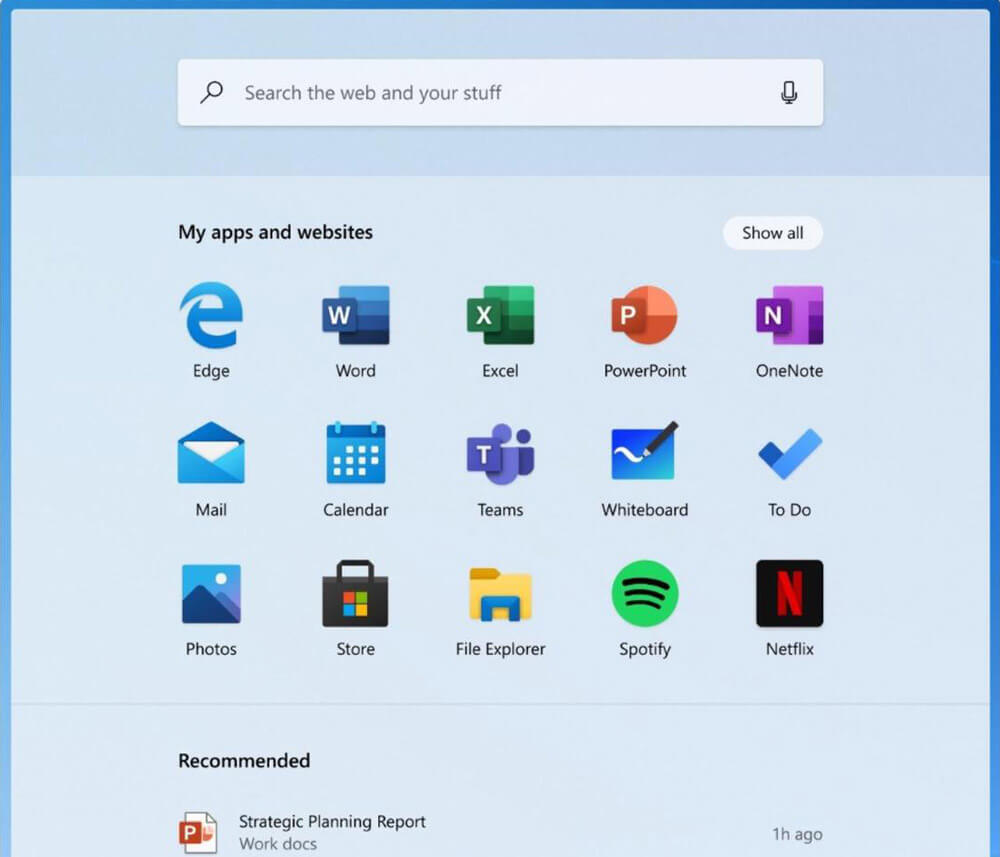Launch Word from the apps grid
This screenshot has height=857, width=1000.
coord(355,315)
